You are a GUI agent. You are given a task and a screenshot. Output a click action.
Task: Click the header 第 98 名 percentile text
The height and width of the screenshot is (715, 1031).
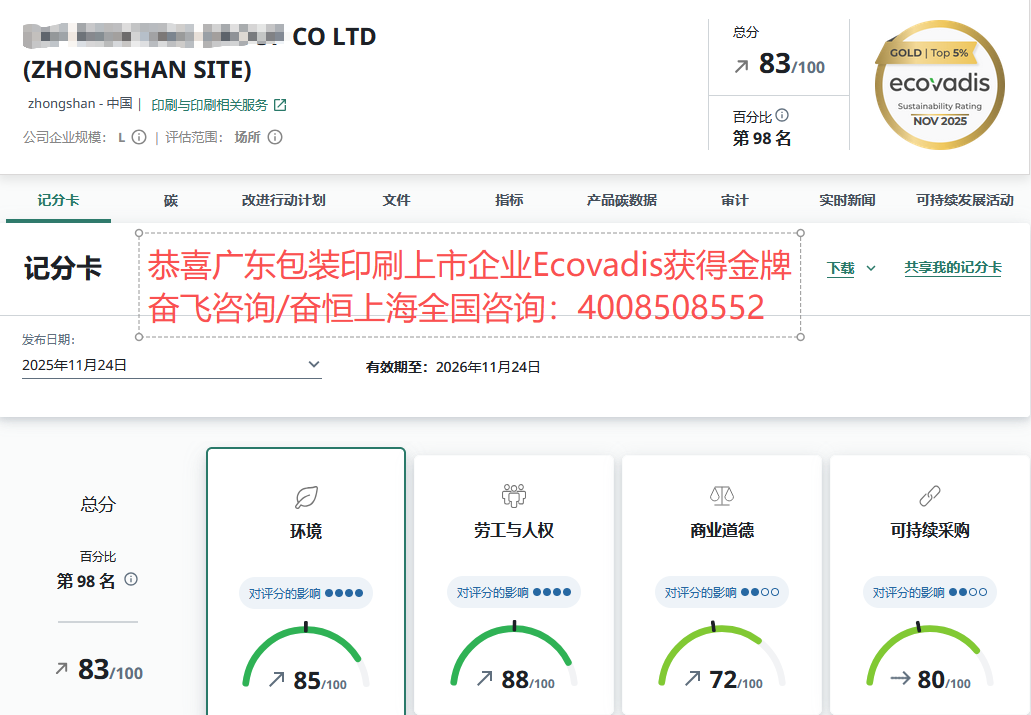(x=762, y=138)
